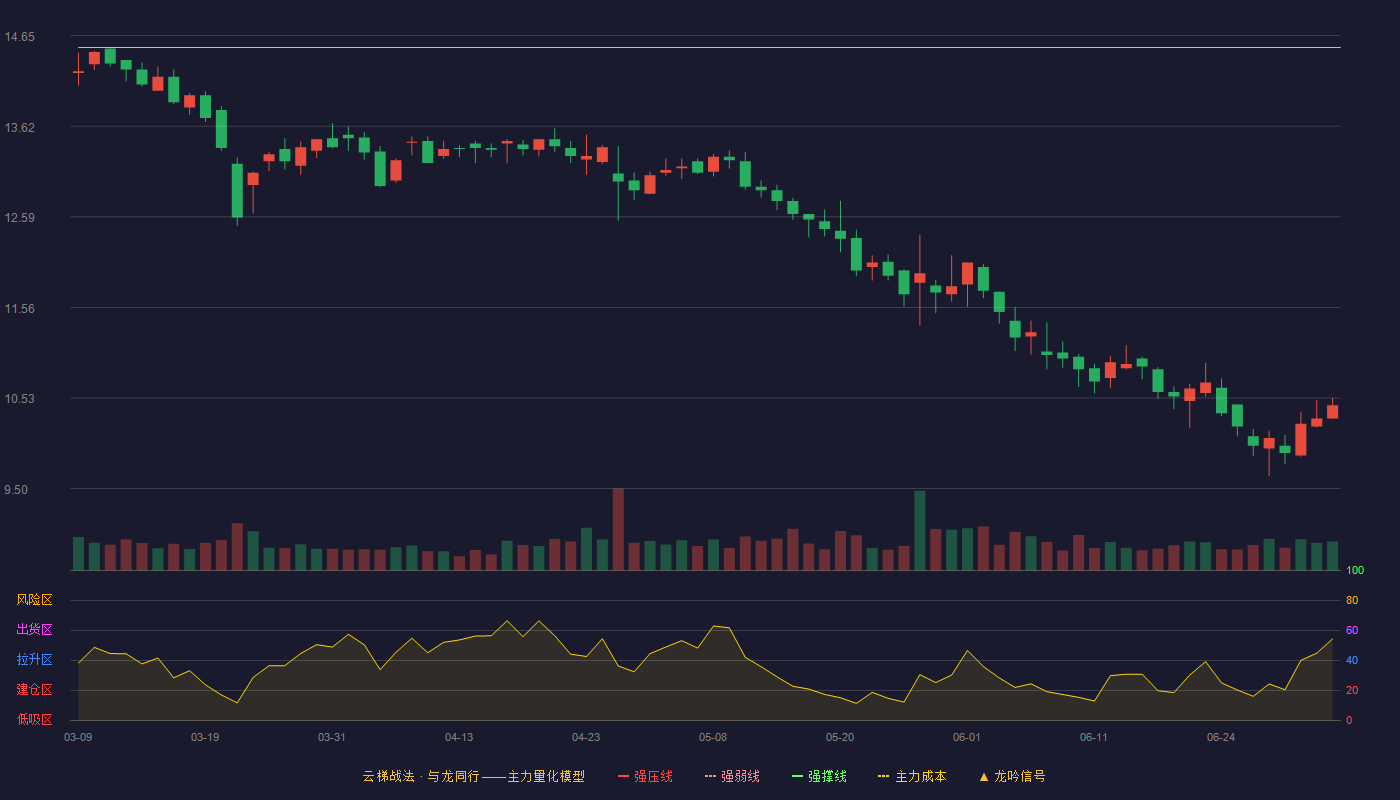
Task: Toggle the 强弱线 legend series
Action: pyautogui.click(x=732, y=776)
